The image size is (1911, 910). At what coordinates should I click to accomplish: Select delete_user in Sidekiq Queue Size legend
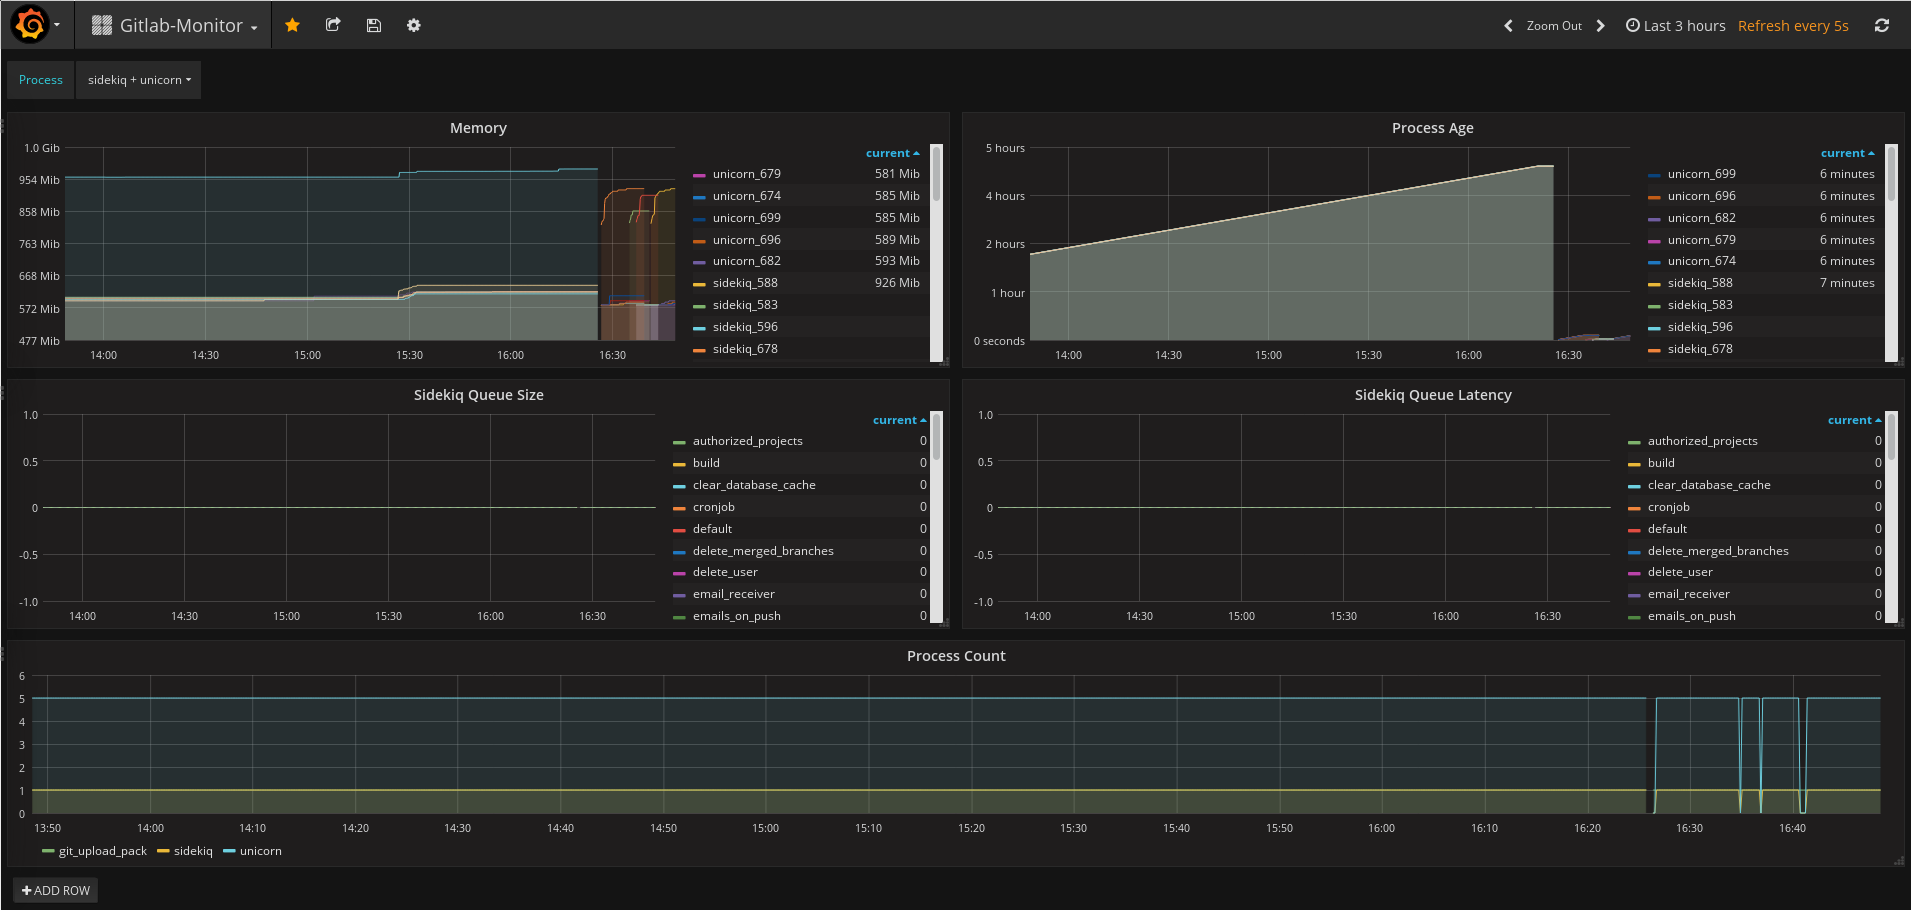coord(725,572)
